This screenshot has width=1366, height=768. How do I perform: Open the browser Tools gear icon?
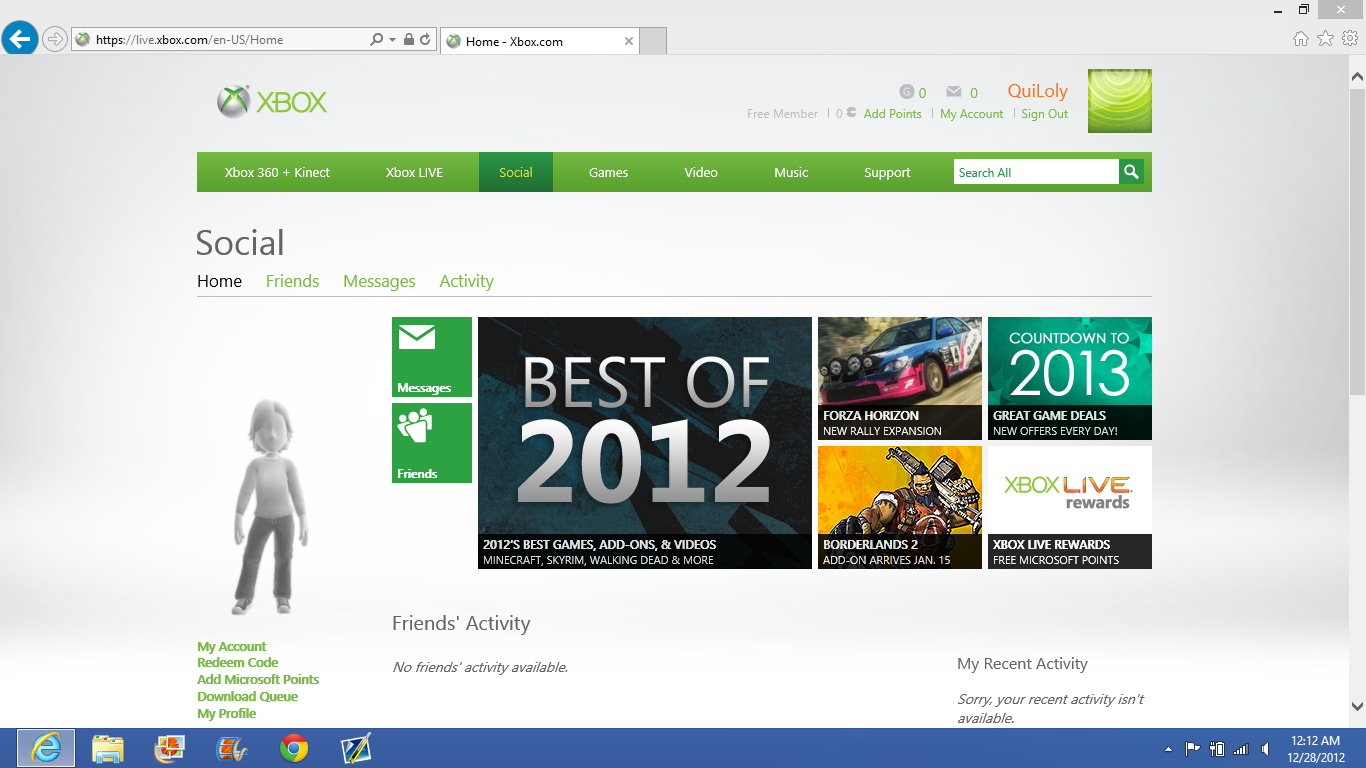pos(1350,39)
